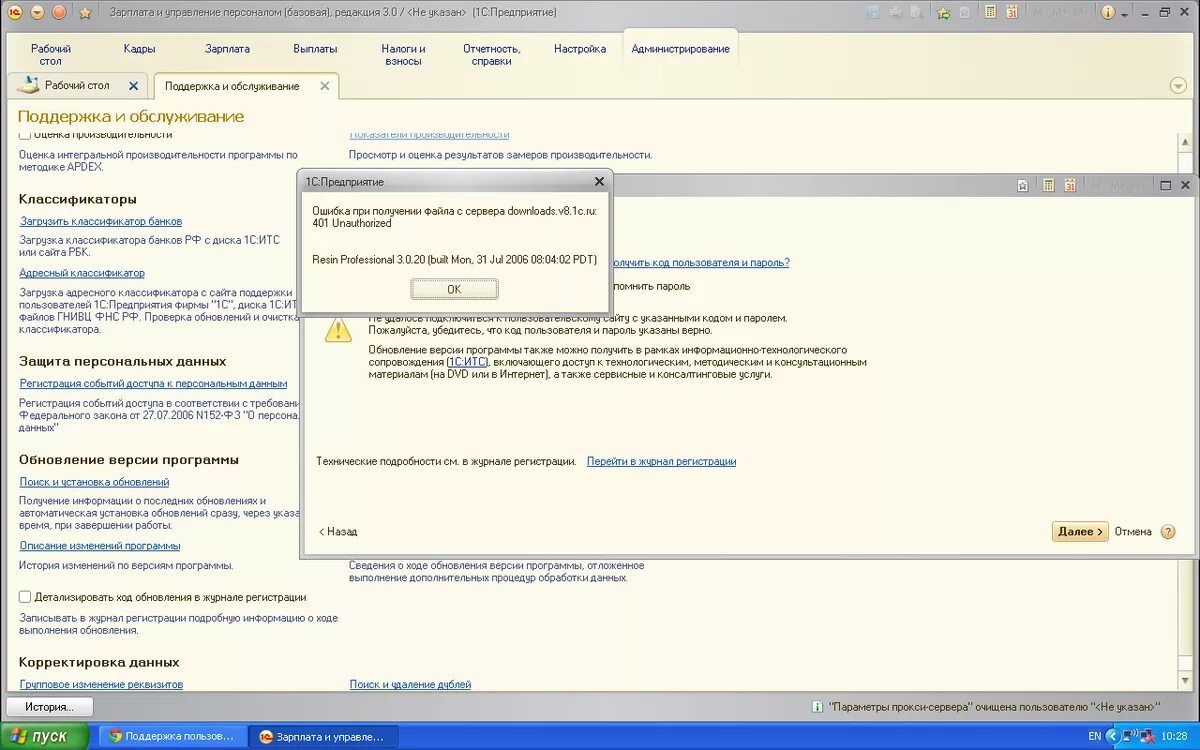Click the grayed print preview icon

click(917, 13)
